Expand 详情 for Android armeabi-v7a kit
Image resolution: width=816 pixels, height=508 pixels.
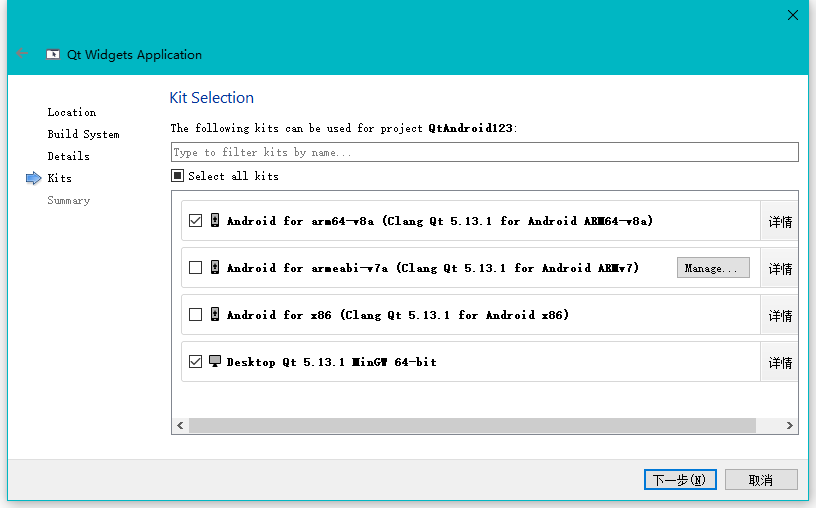[x=780, y=268]
